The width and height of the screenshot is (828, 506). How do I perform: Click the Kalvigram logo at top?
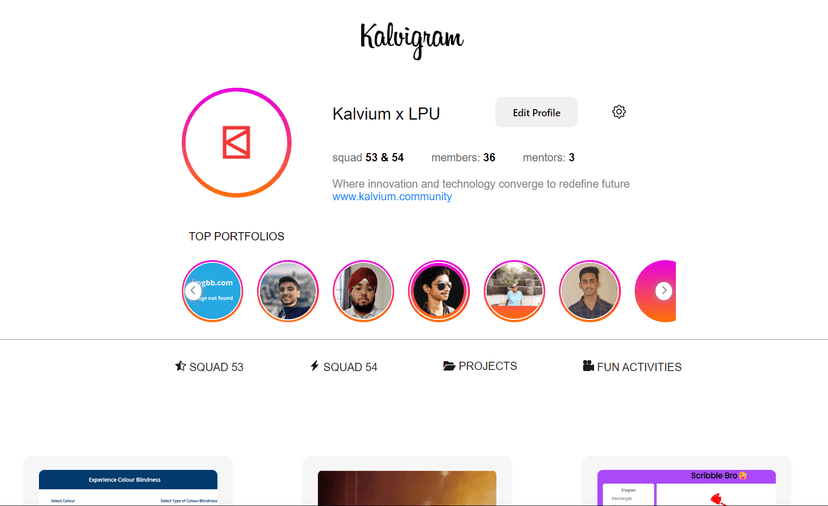[412, 40]
